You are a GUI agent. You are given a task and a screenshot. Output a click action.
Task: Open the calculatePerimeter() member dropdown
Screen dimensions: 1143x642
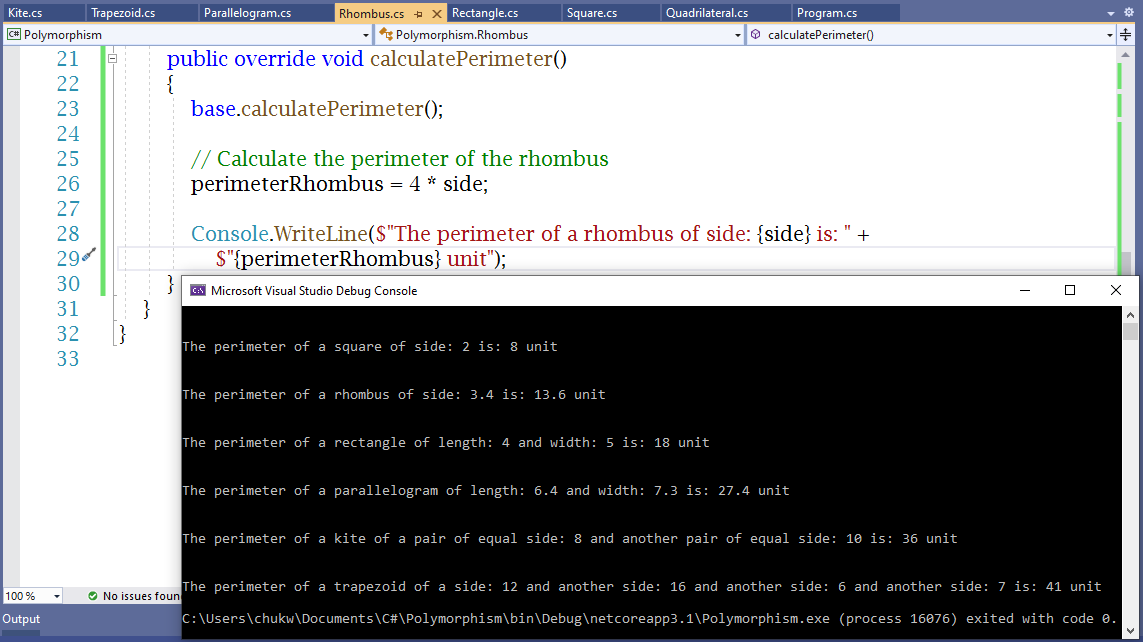(1109, 35)
